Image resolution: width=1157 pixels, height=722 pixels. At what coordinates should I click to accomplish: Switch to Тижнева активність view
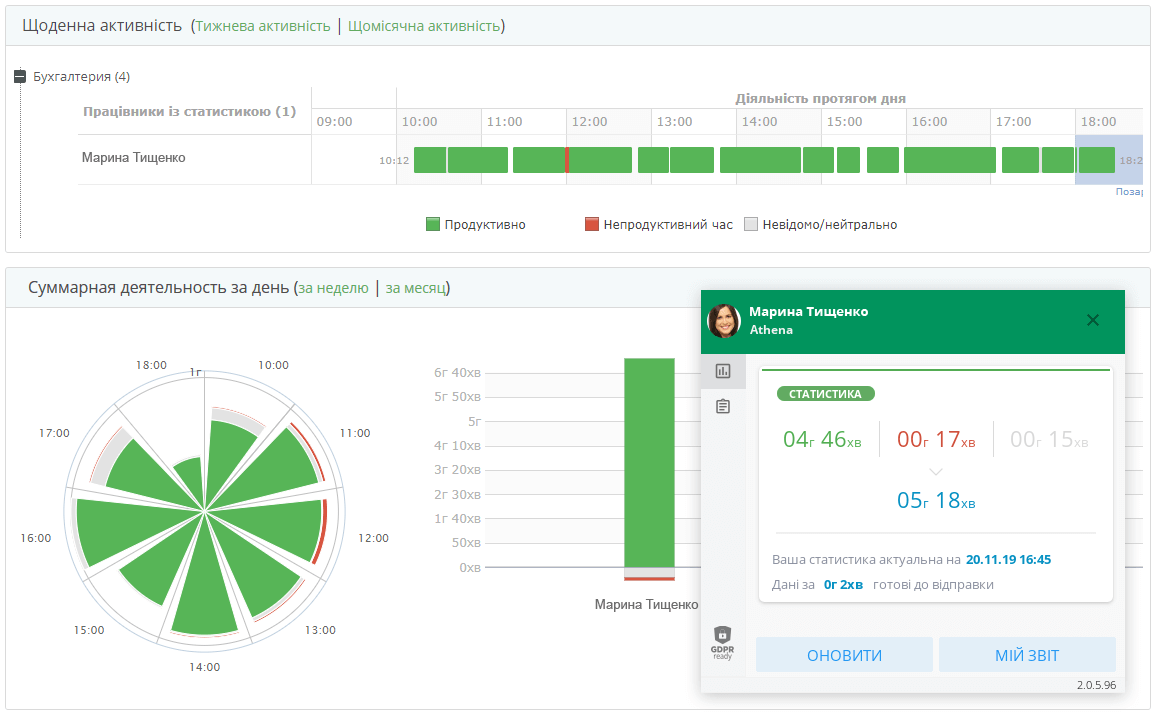263,26
